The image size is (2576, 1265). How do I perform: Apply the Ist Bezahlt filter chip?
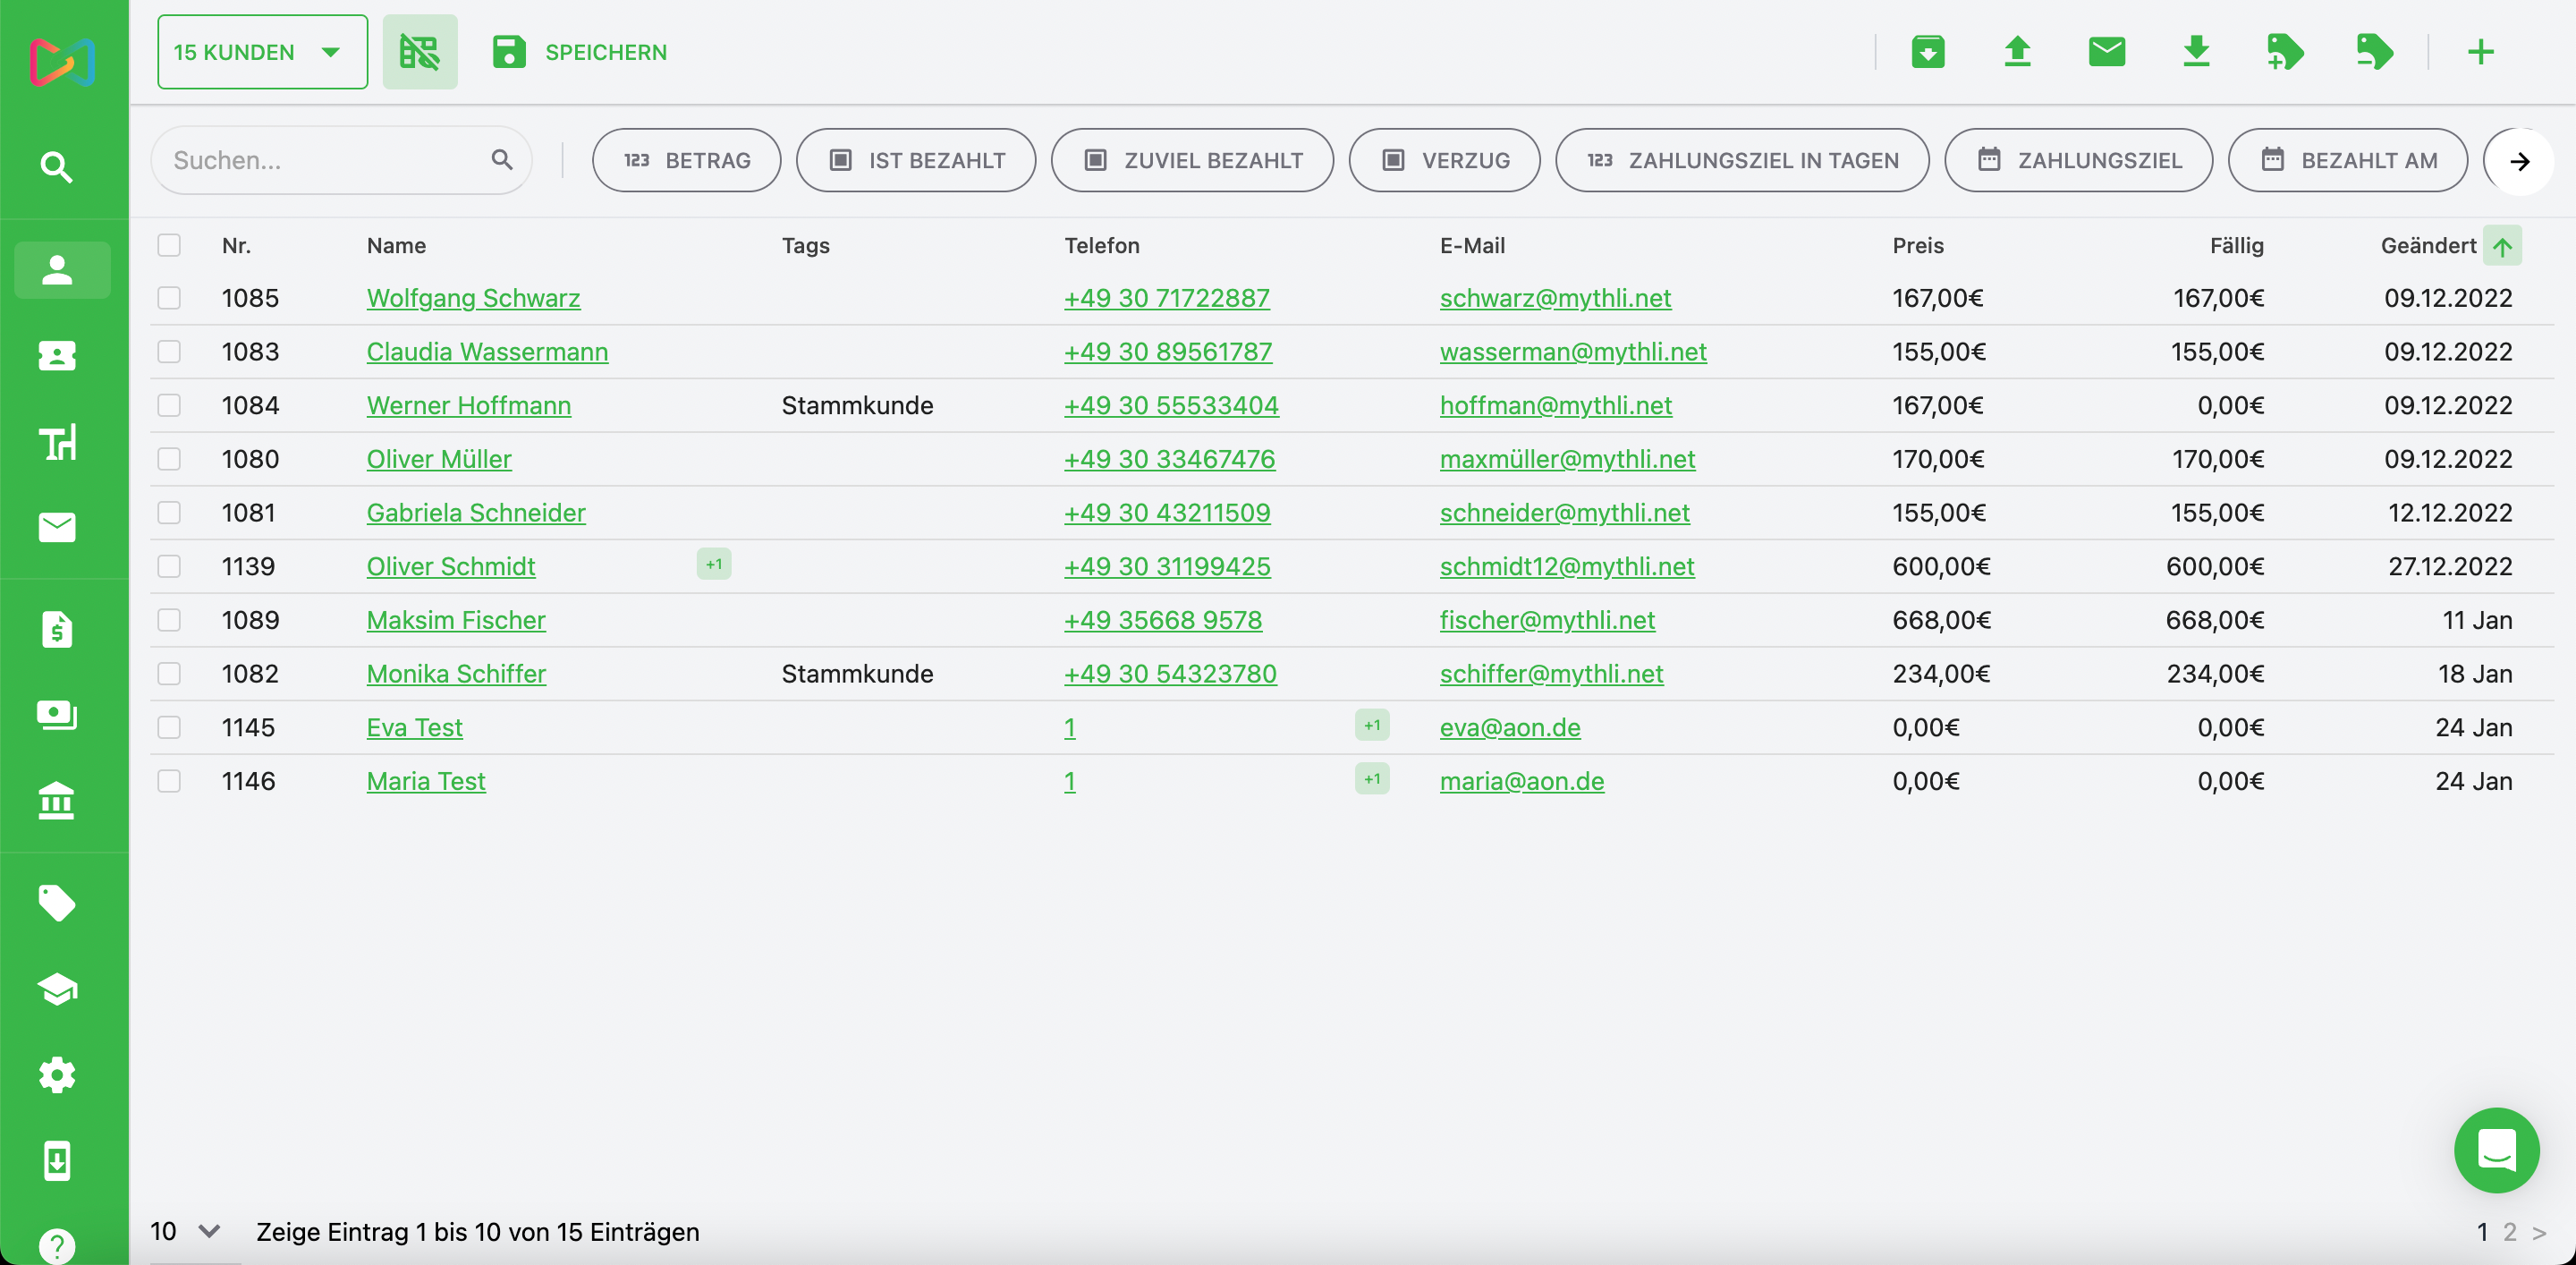point(915,160)
